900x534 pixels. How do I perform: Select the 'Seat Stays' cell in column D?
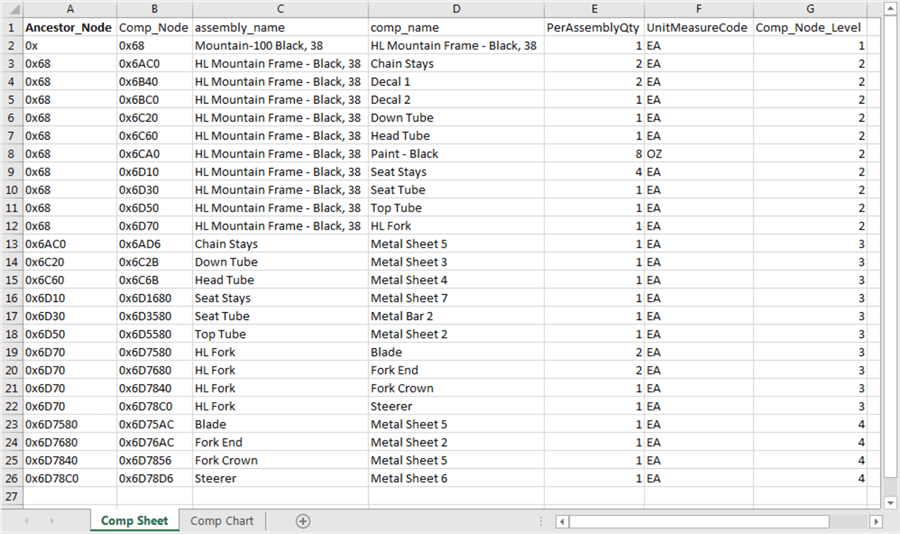coord(456,172)
